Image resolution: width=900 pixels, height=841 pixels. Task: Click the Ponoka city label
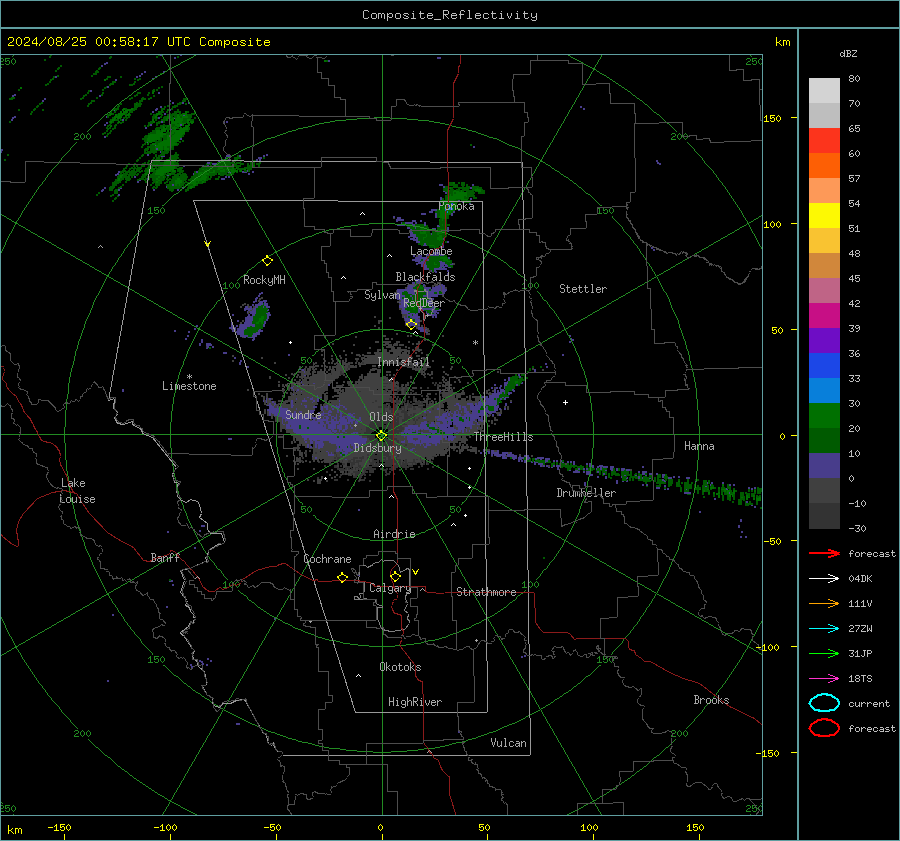456,206
